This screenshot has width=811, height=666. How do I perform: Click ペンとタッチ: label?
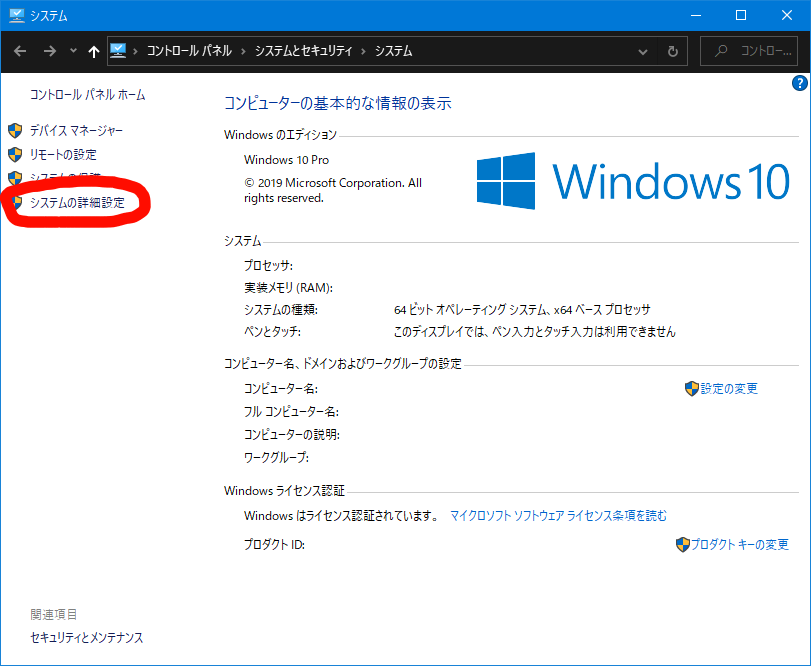click(x=273, y=331)
